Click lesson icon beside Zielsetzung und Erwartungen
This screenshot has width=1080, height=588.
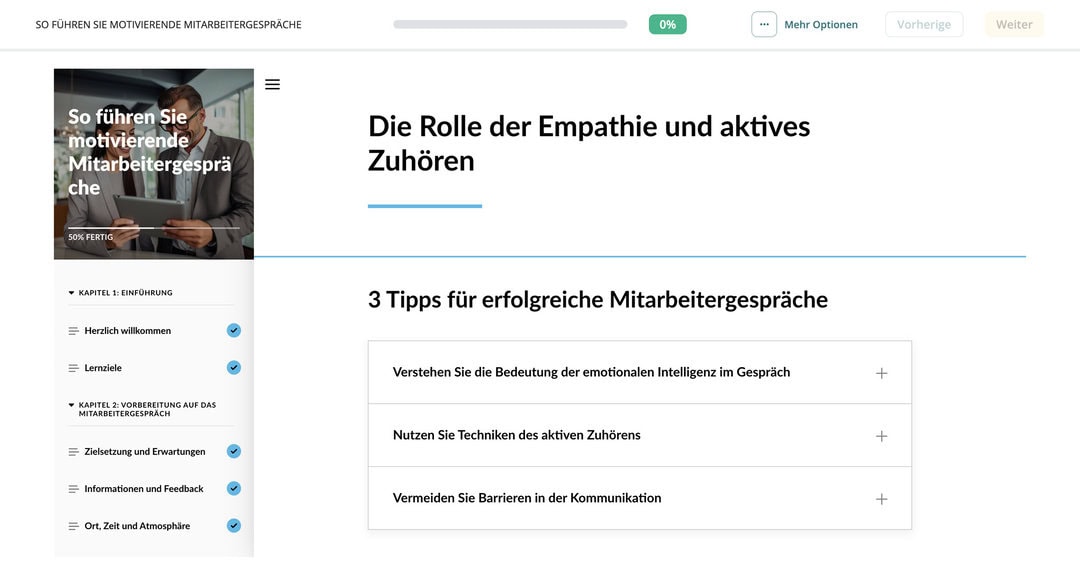(73, 452)
